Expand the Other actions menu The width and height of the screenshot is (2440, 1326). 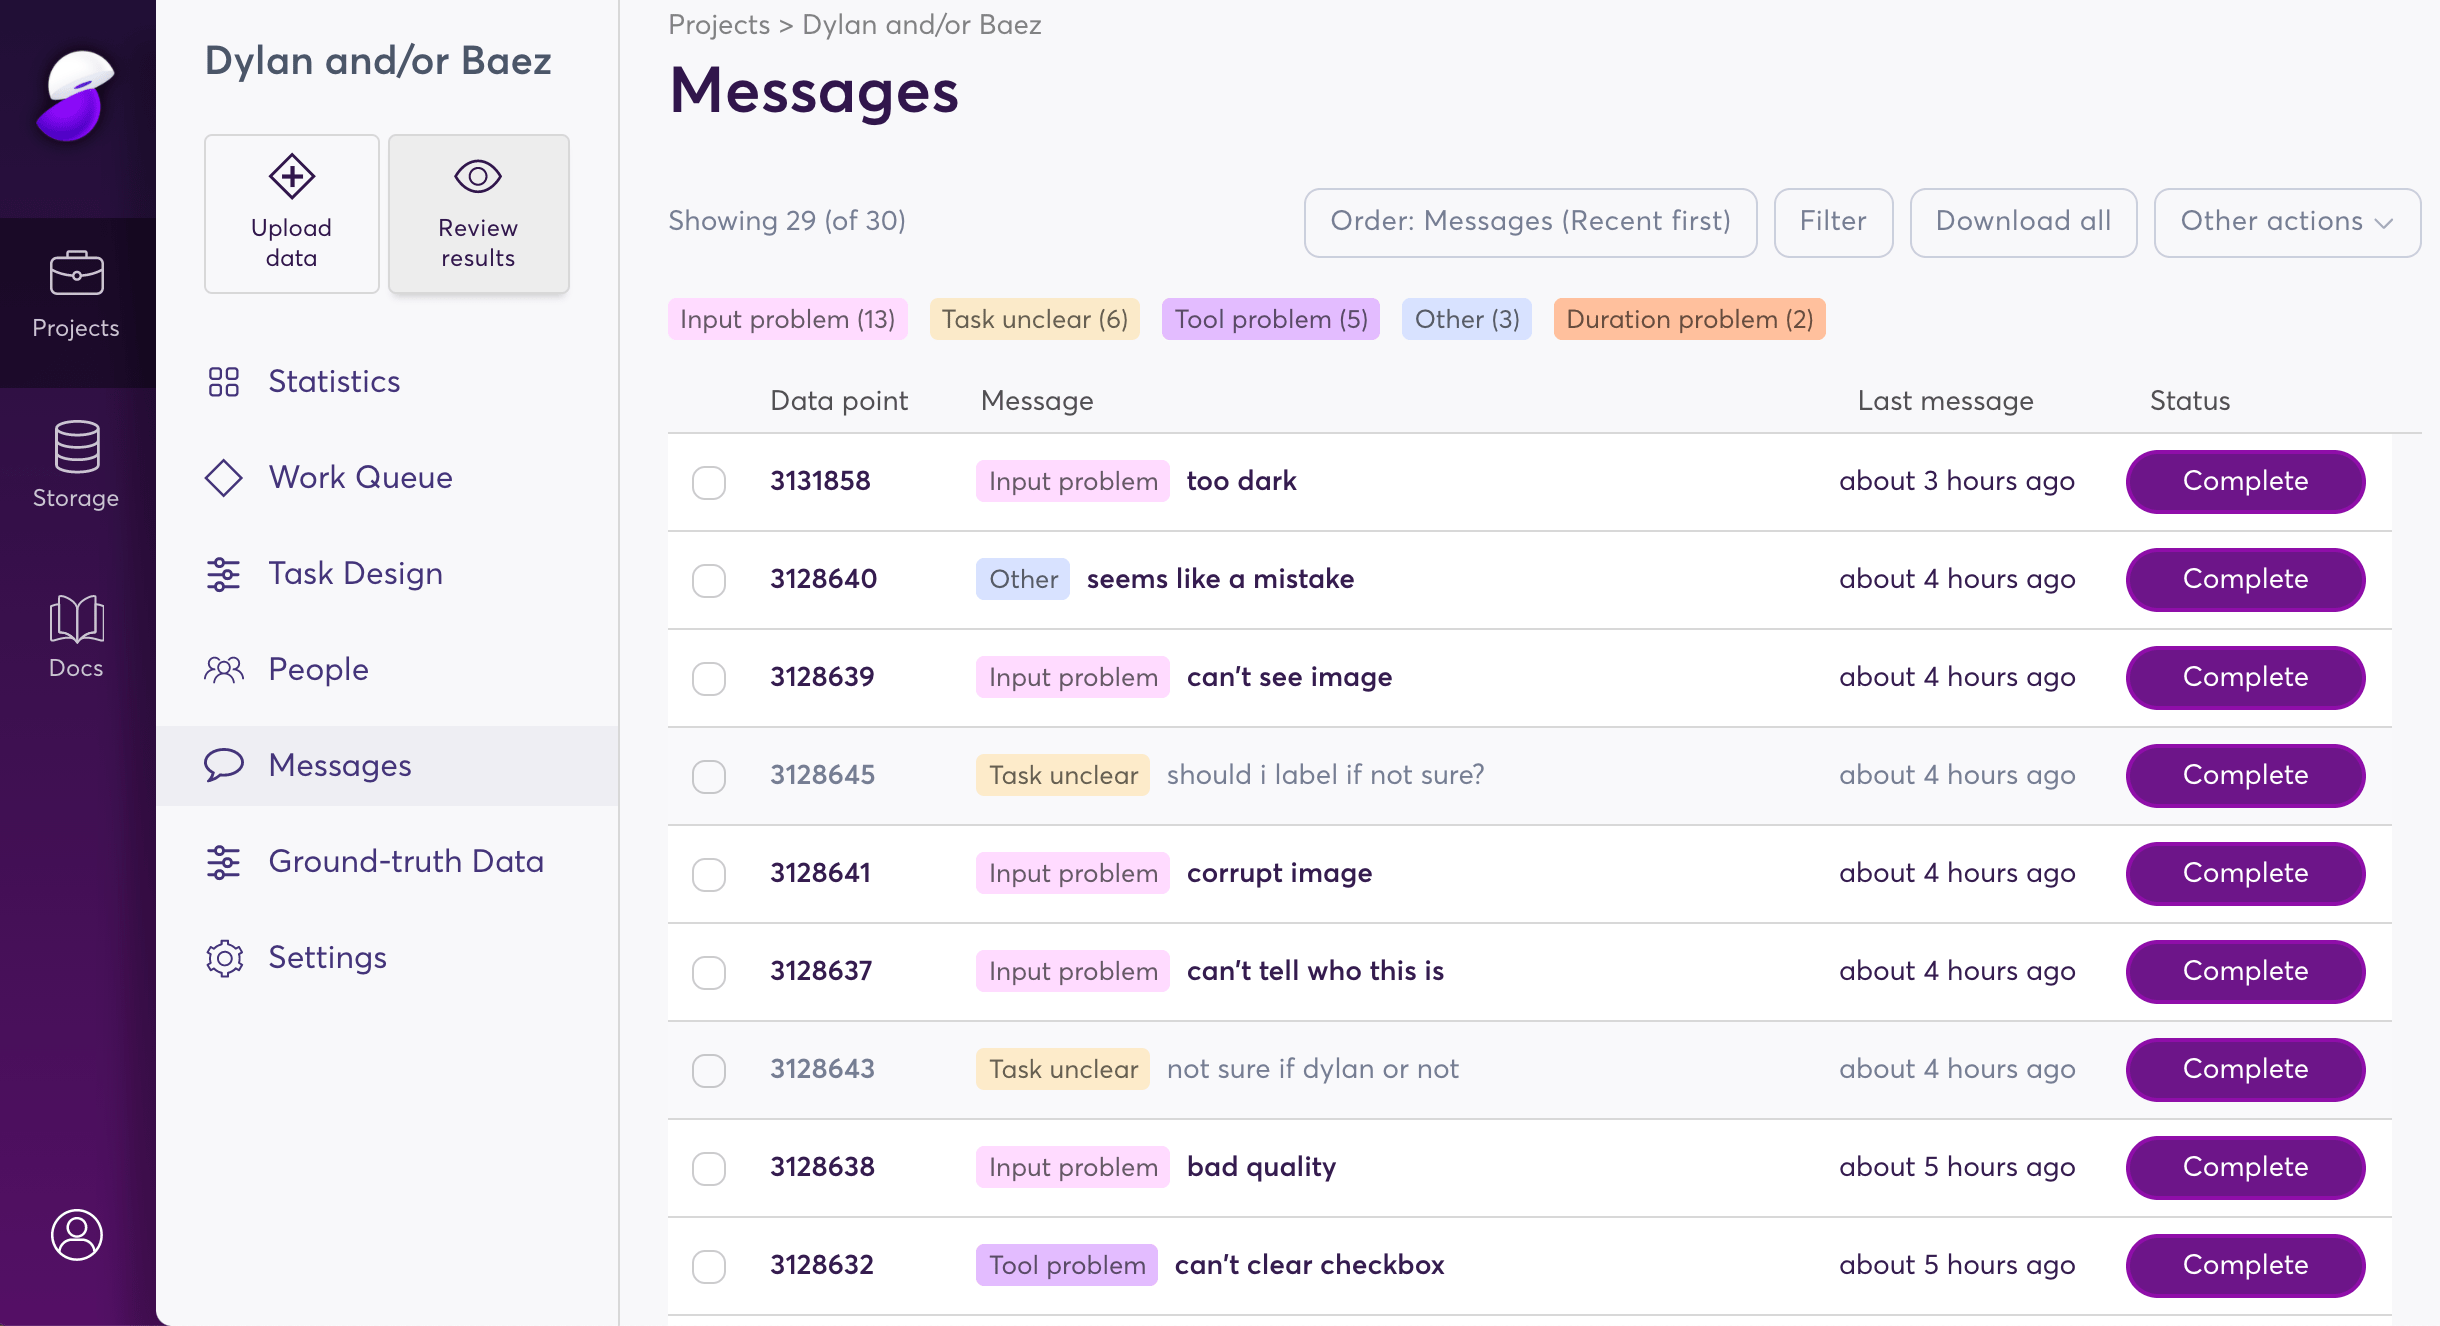2286,222
